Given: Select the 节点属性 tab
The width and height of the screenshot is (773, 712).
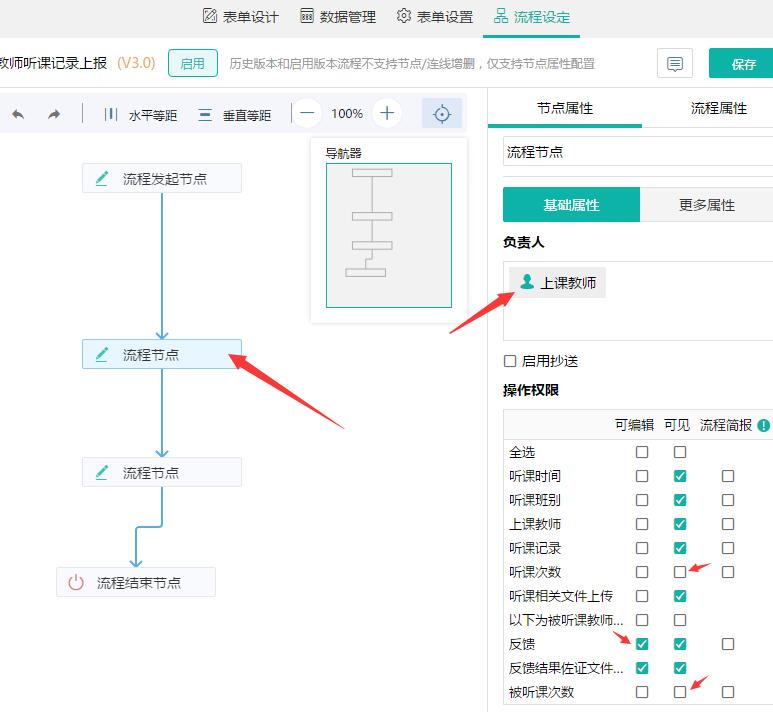Looking at the screenshot, I should 565,108.
